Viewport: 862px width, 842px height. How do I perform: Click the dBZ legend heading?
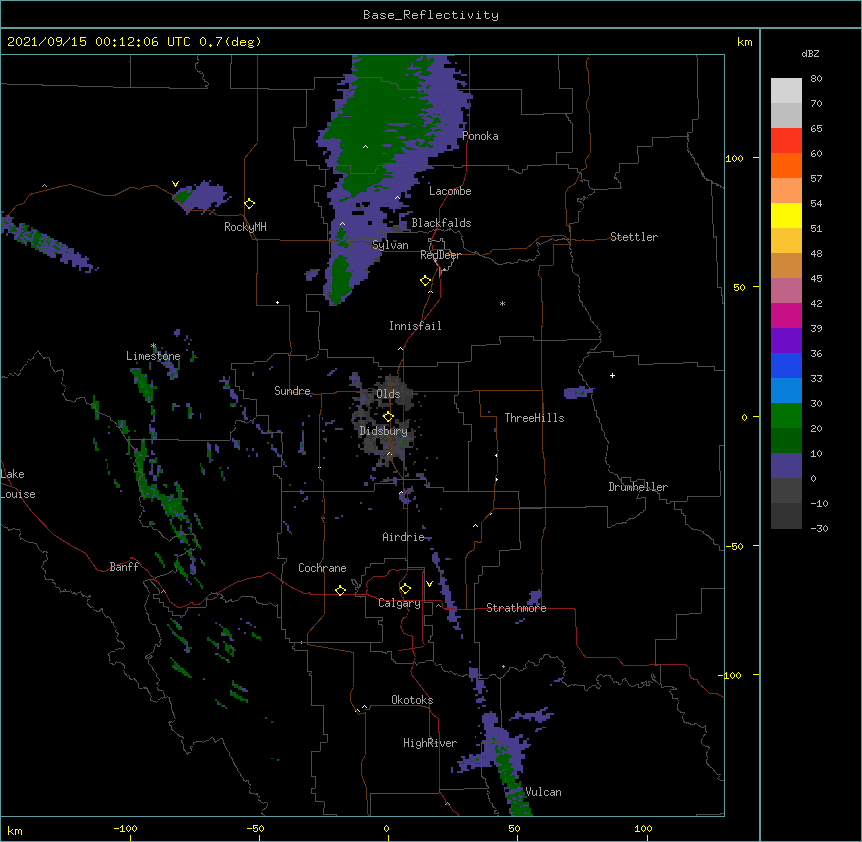[x=810, y=54]
